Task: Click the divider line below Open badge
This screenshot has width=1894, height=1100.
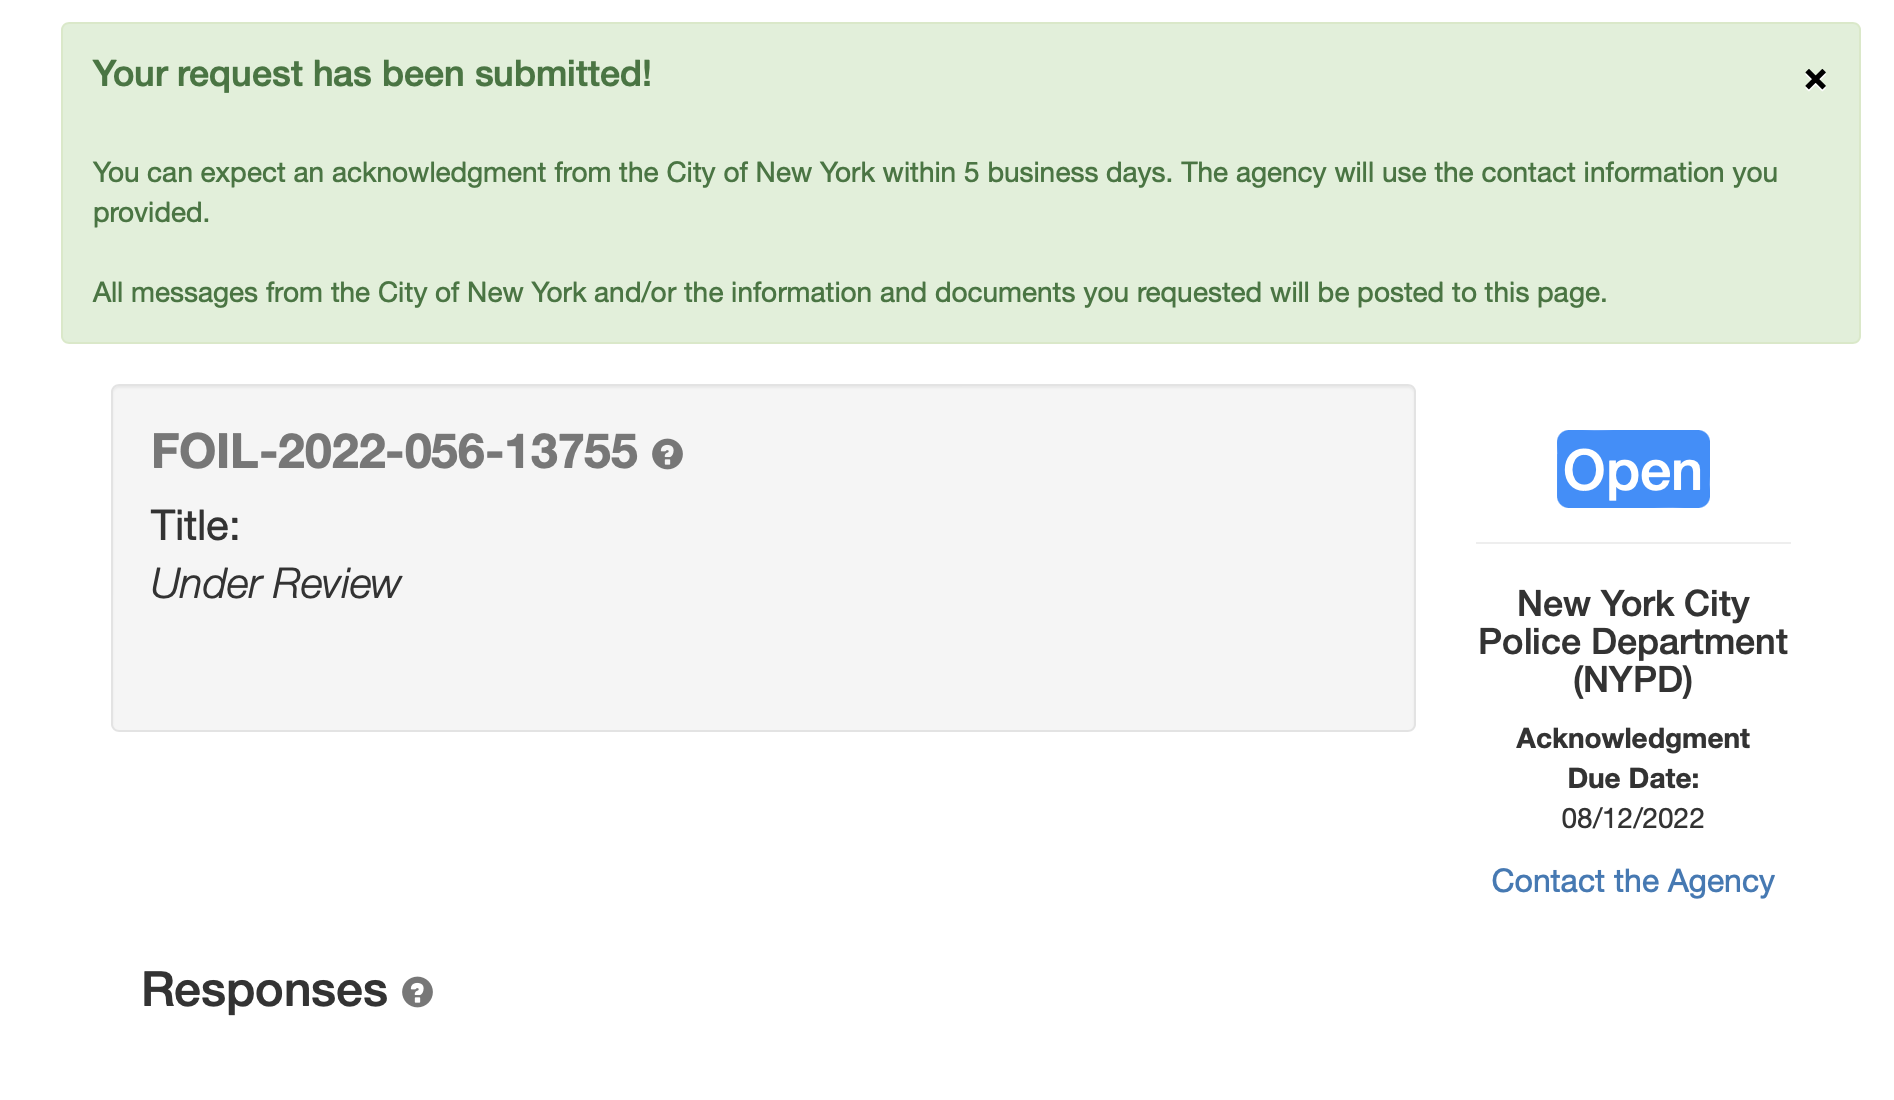Action: 1632,543
